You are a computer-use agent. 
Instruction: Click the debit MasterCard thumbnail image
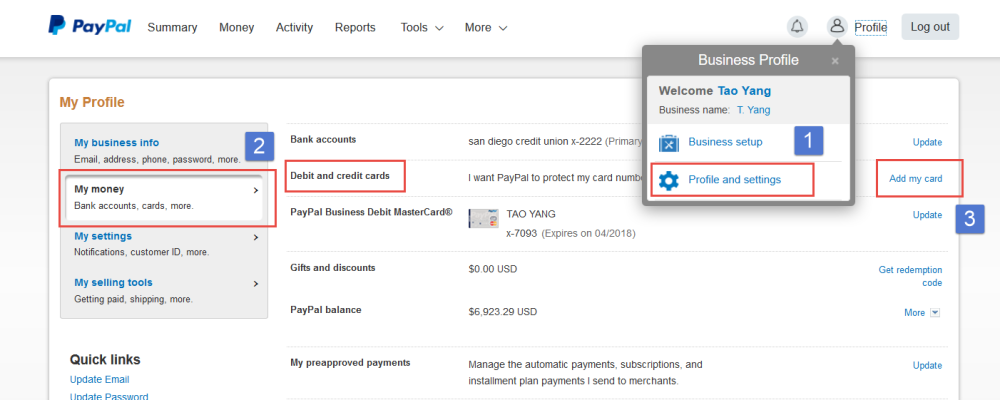tap(483, 218)
